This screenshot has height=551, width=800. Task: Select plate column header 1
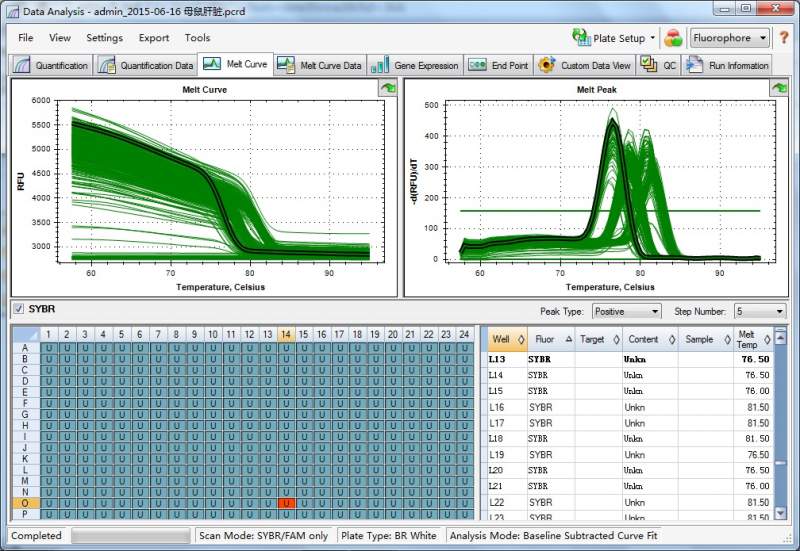point(48,334)
